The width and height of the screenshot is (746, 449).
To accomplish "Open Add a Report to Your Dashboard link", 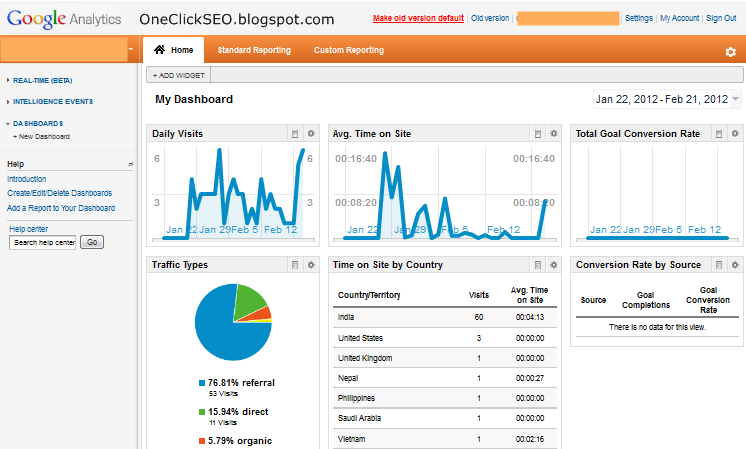I will coord(61,208).
